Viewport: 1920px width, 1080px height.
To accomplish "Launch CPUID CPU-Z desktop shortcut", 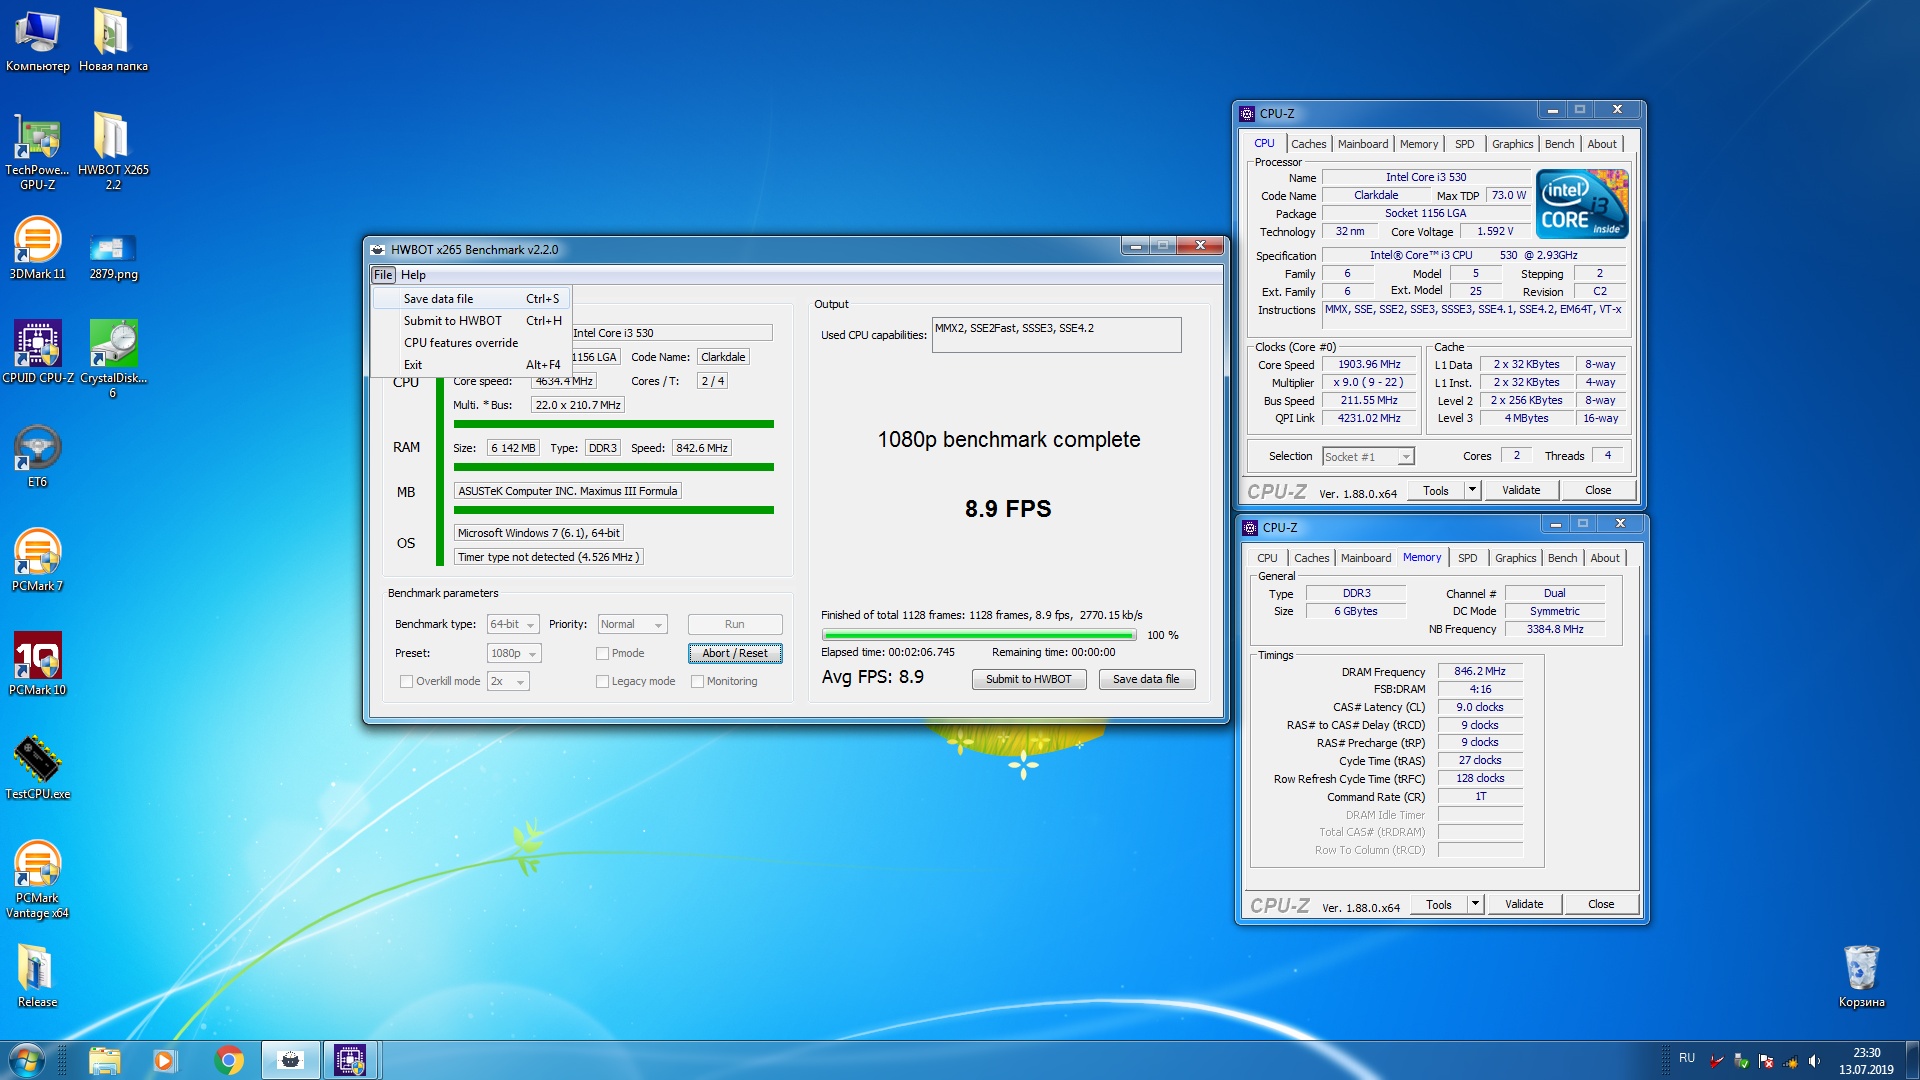I will tap(37, 352).
